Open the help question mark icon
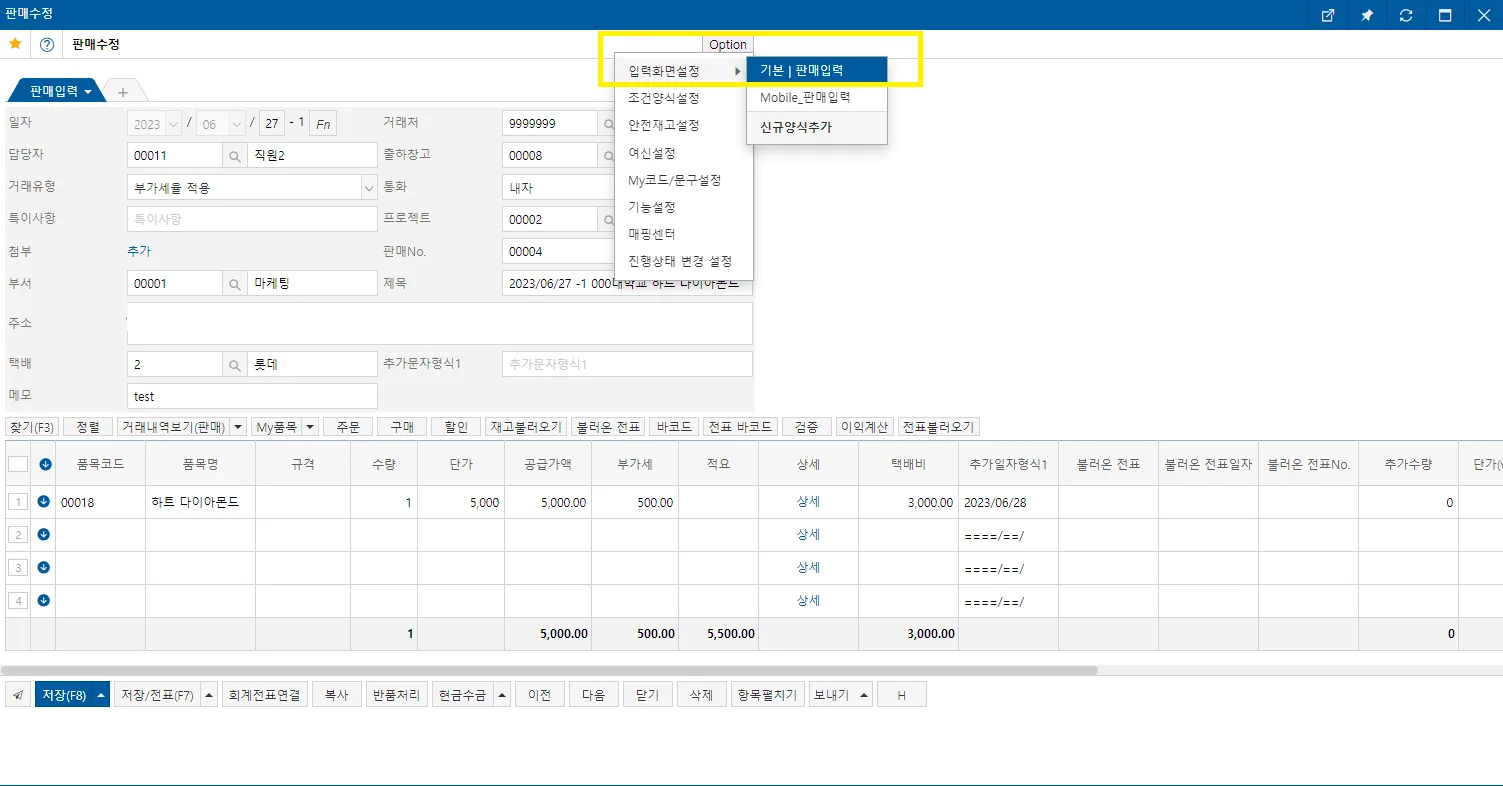Image resolution: width=1503 pixels, height=786 pixels. pos(47,45)
